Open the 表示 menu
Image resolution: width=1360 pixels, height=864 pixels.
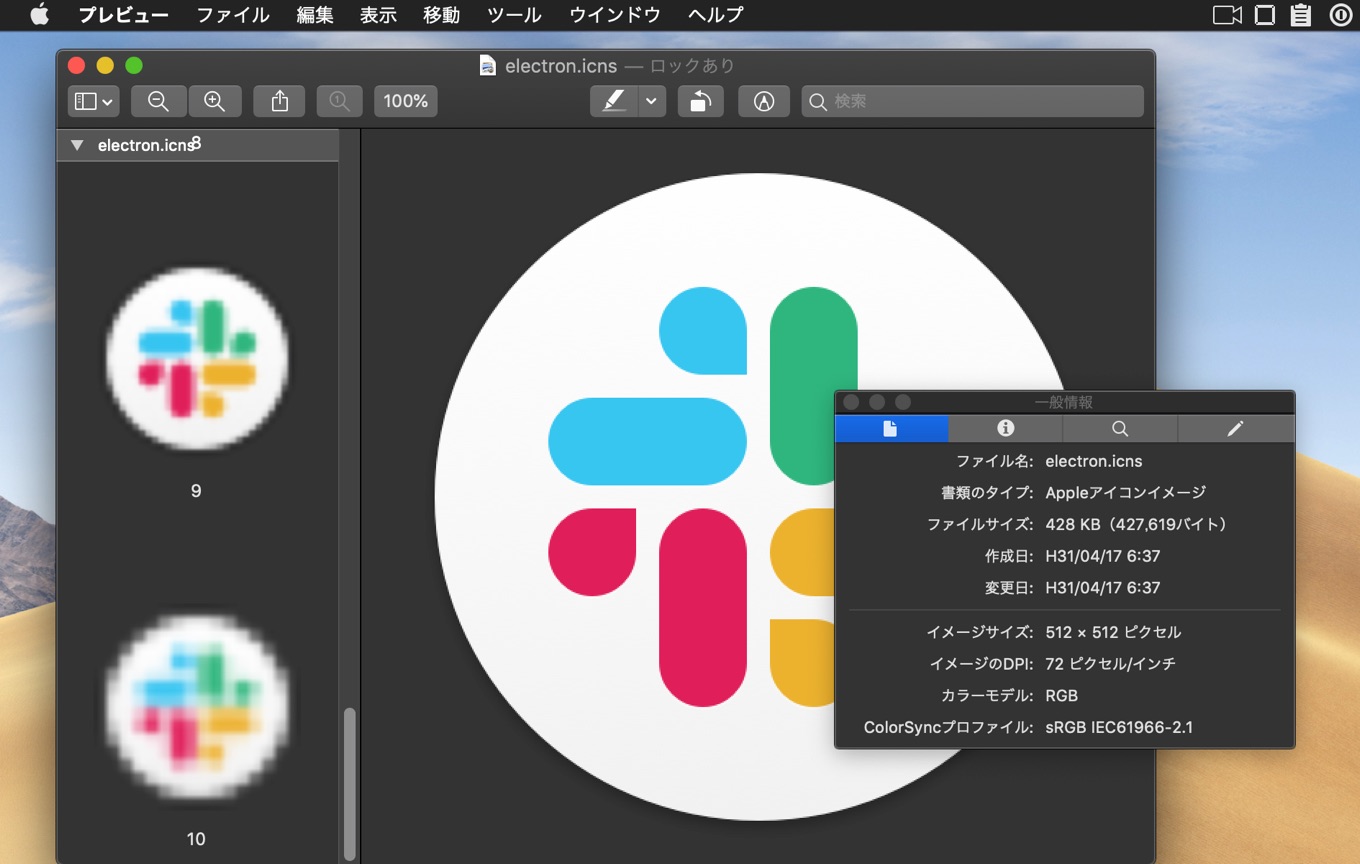[x=378, y=15]
